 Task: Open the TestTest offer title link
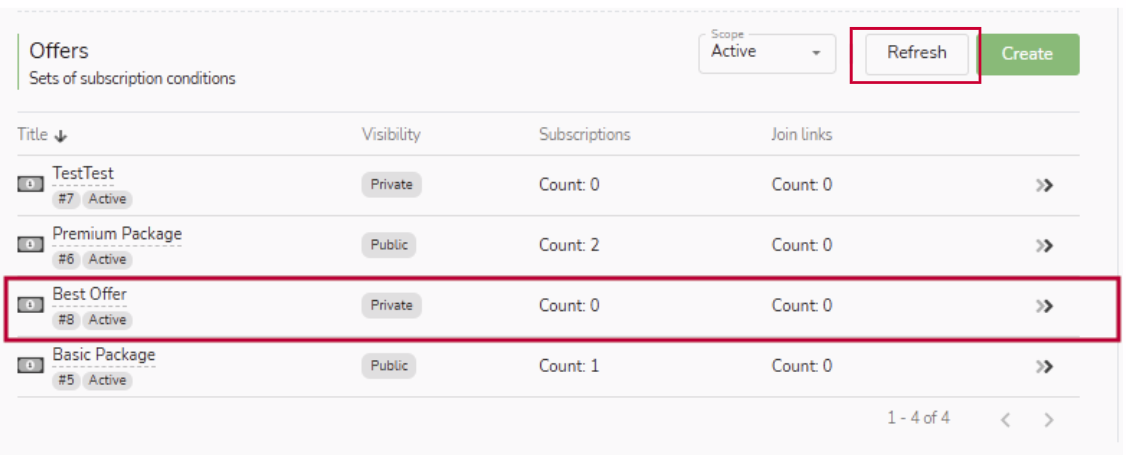pos(83,174)
